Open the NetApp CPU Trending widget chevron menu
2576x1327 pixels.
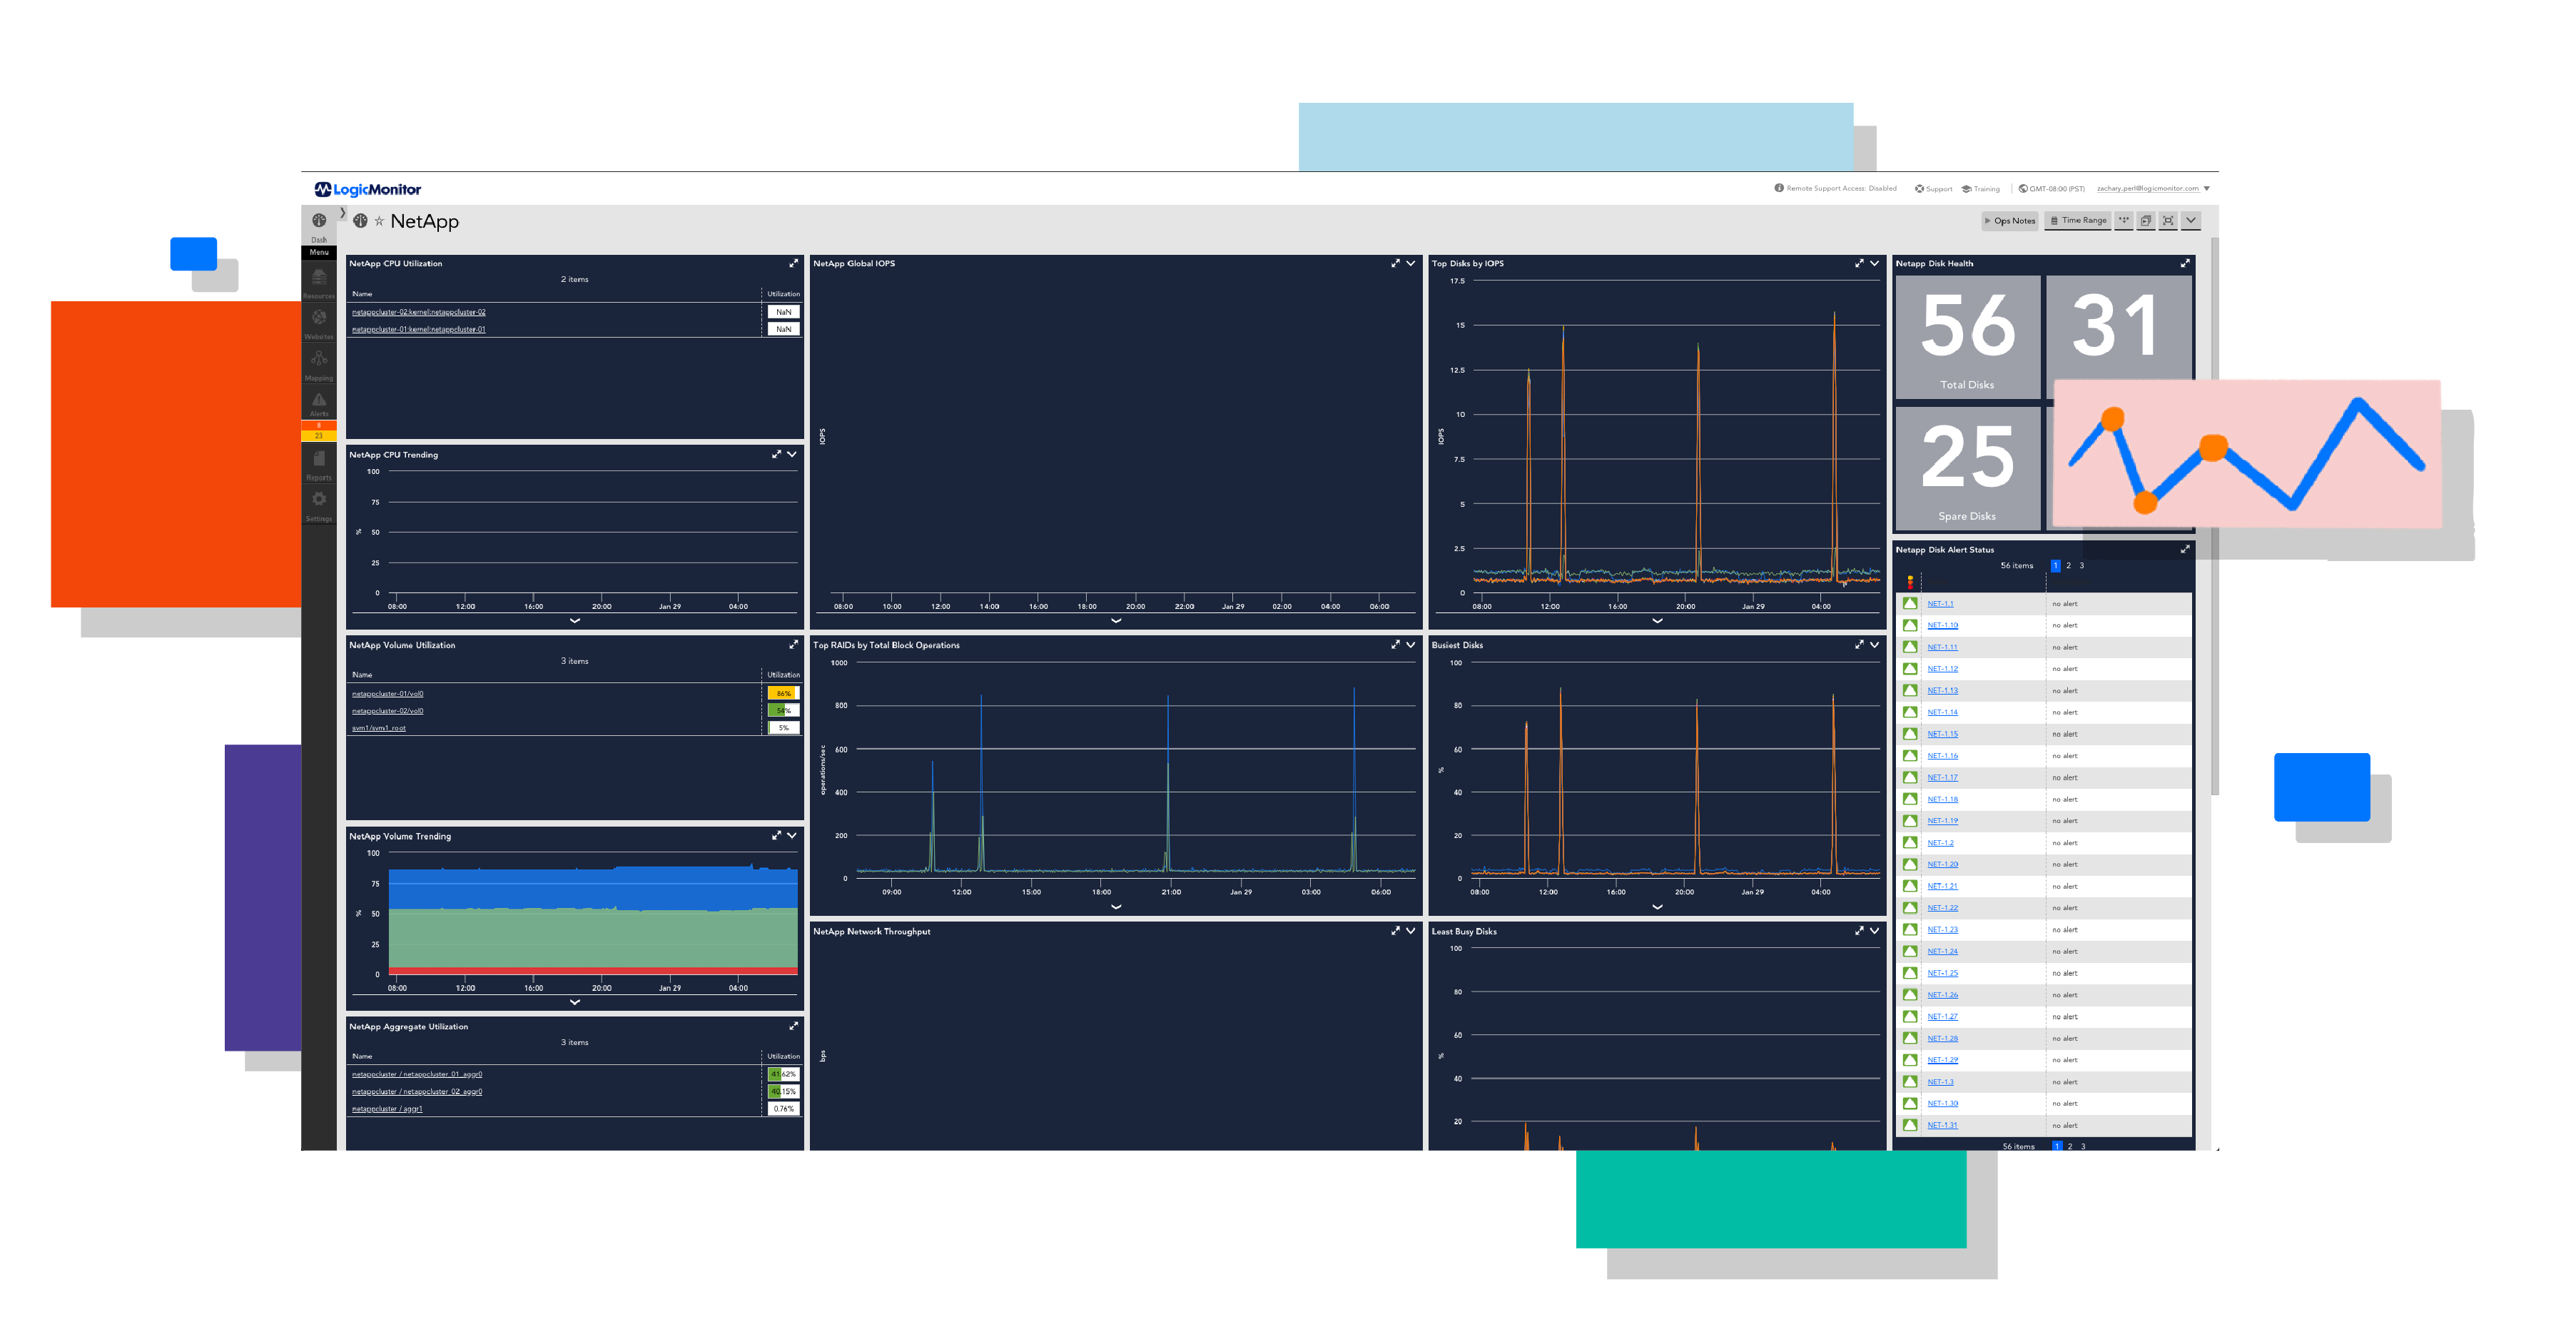coord(792,455)
